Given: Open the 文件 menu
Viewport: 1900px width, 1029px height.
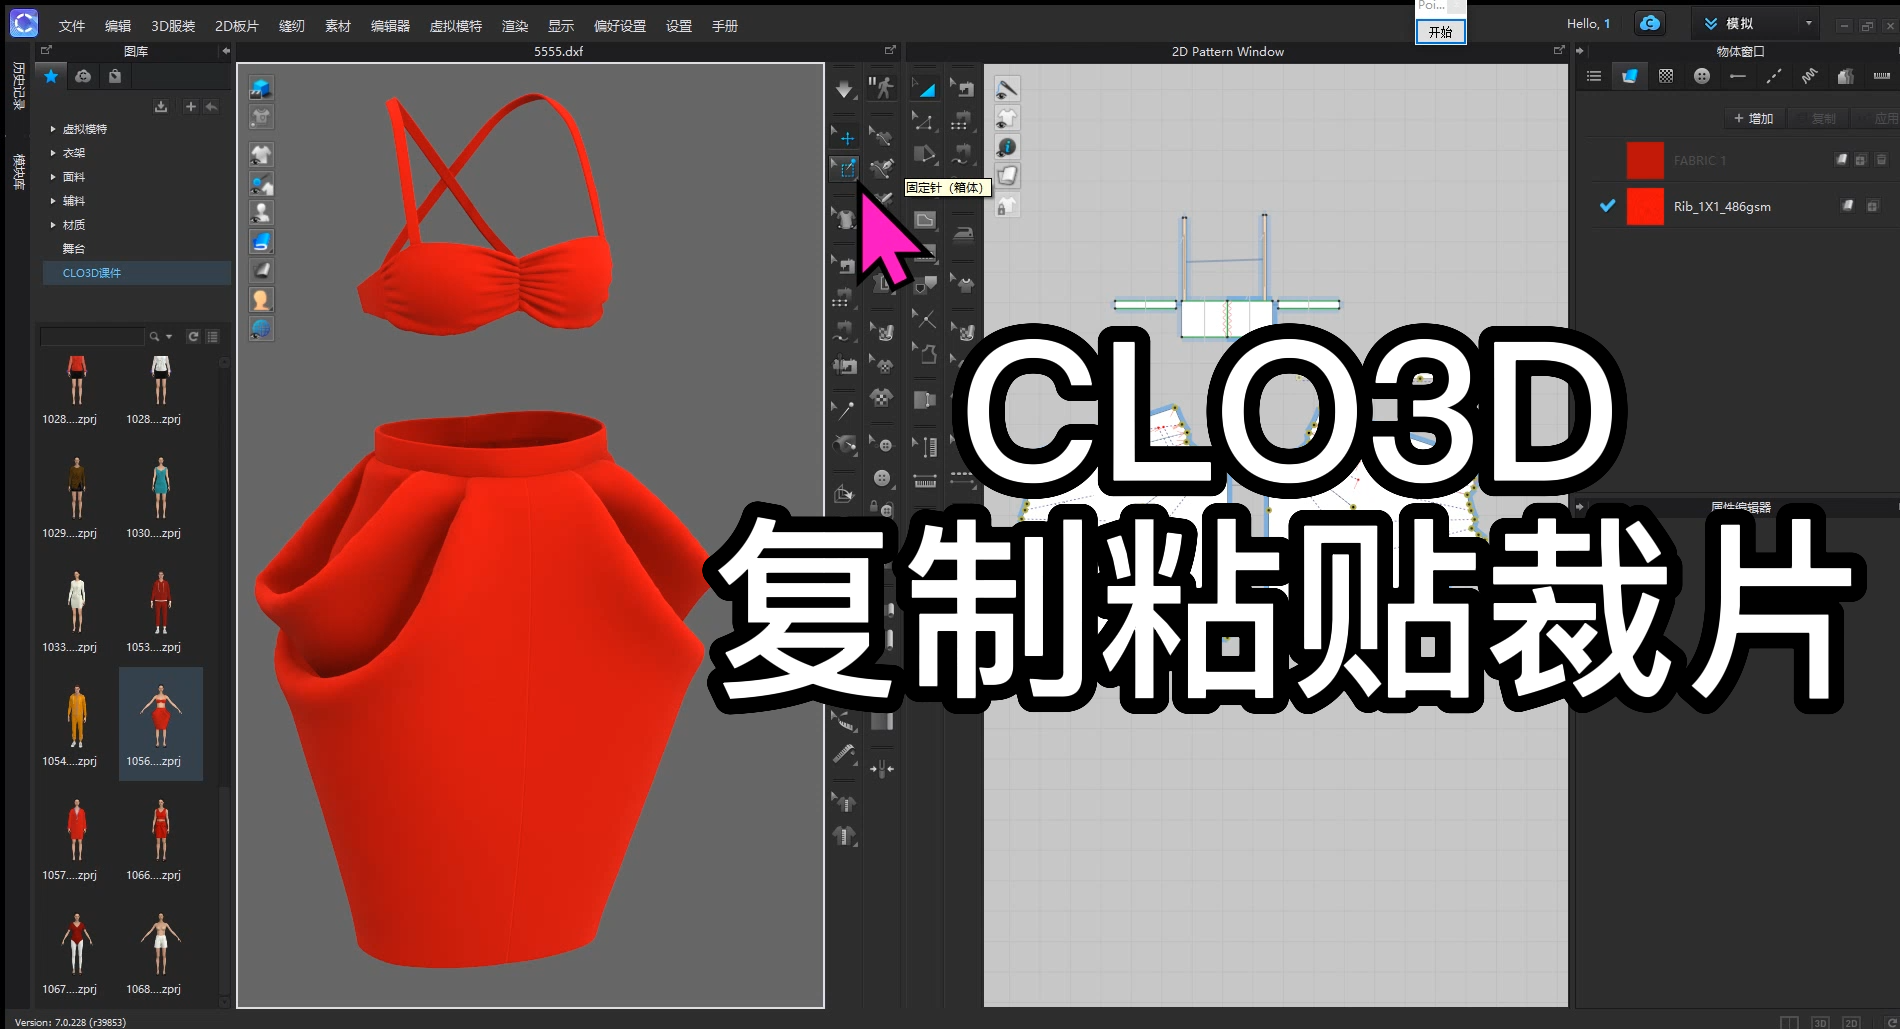Looking at the screenshot, I should (x=72, y=26).
